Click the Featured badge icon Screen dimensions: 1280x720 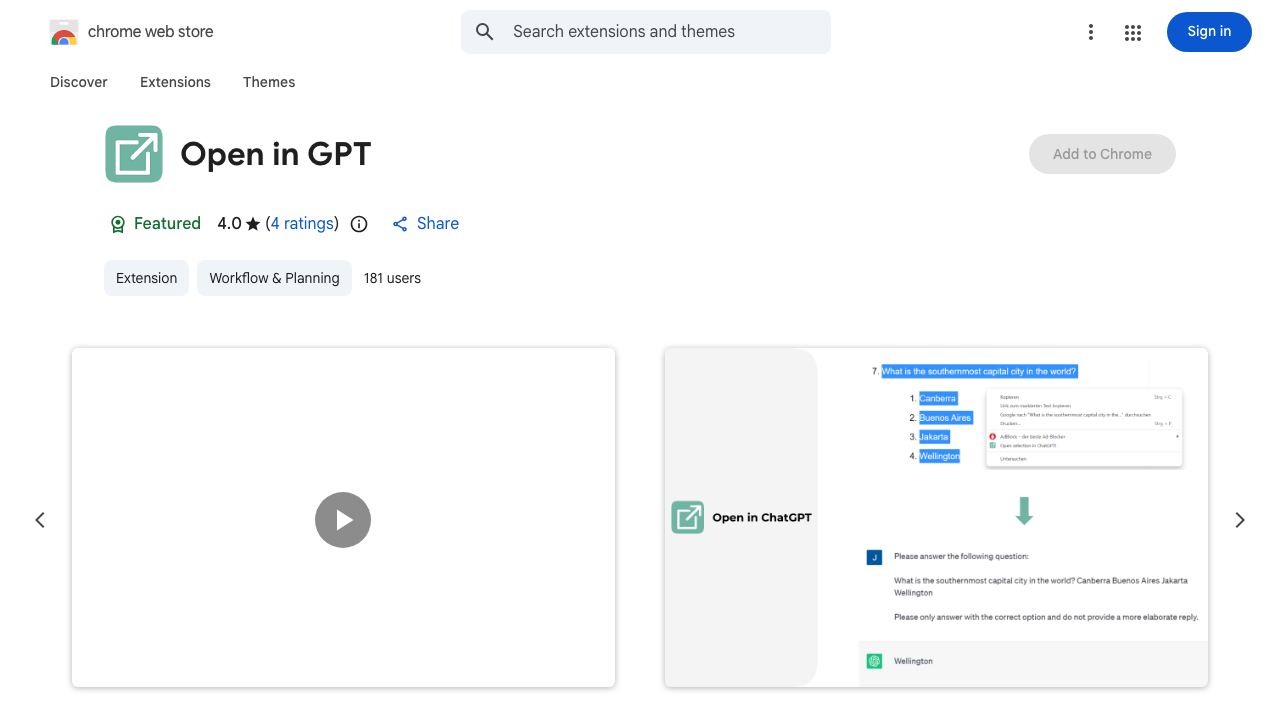click(x=118, y=224)
